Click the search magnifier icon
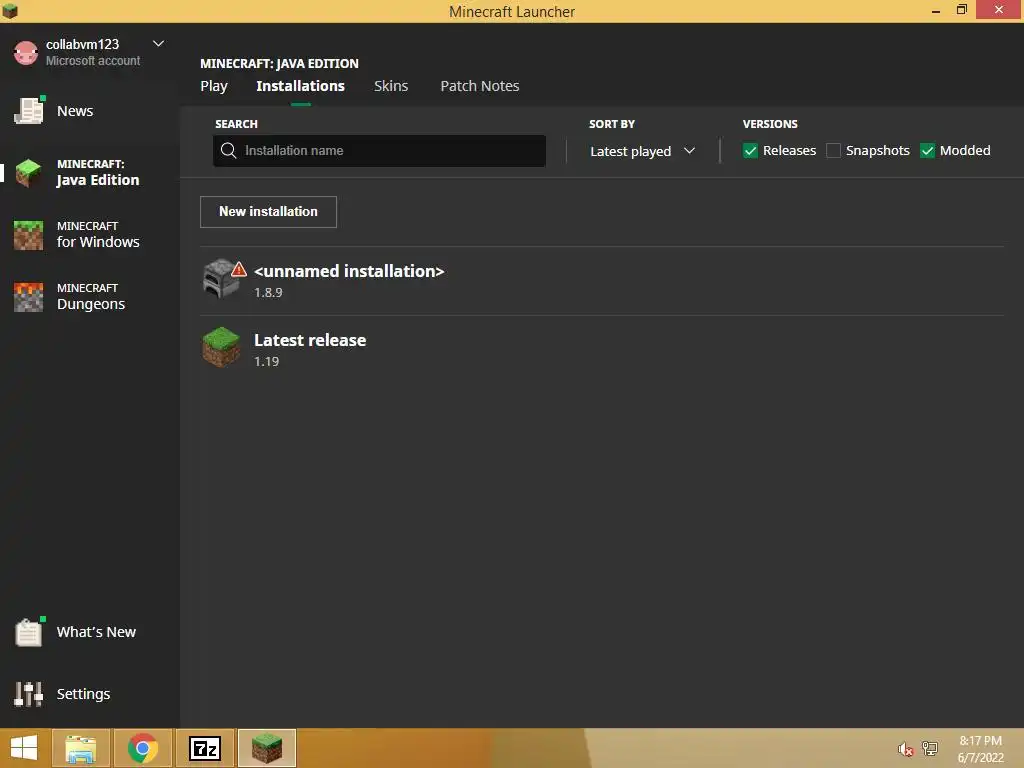 click(229, 151)
